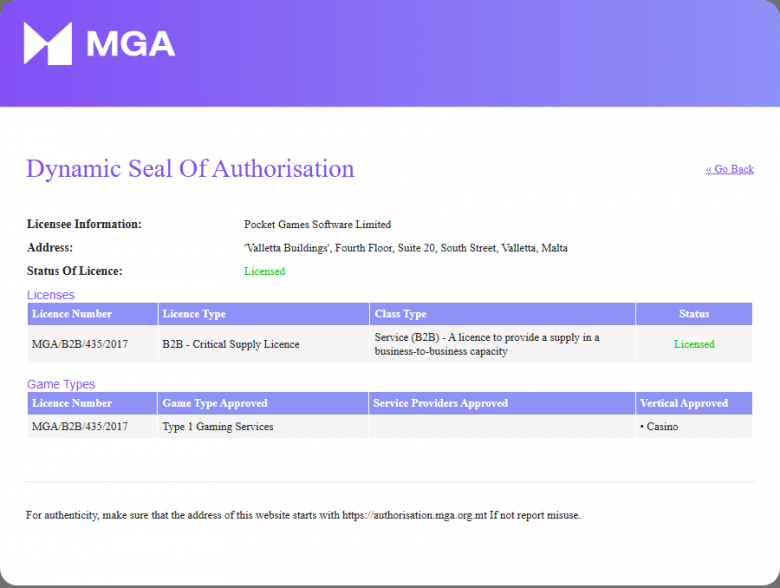This screenshot has height=588, width=780.
Task: Click the Game Type Approved column header
Action: pyautogui.click(x=263, y=403)
